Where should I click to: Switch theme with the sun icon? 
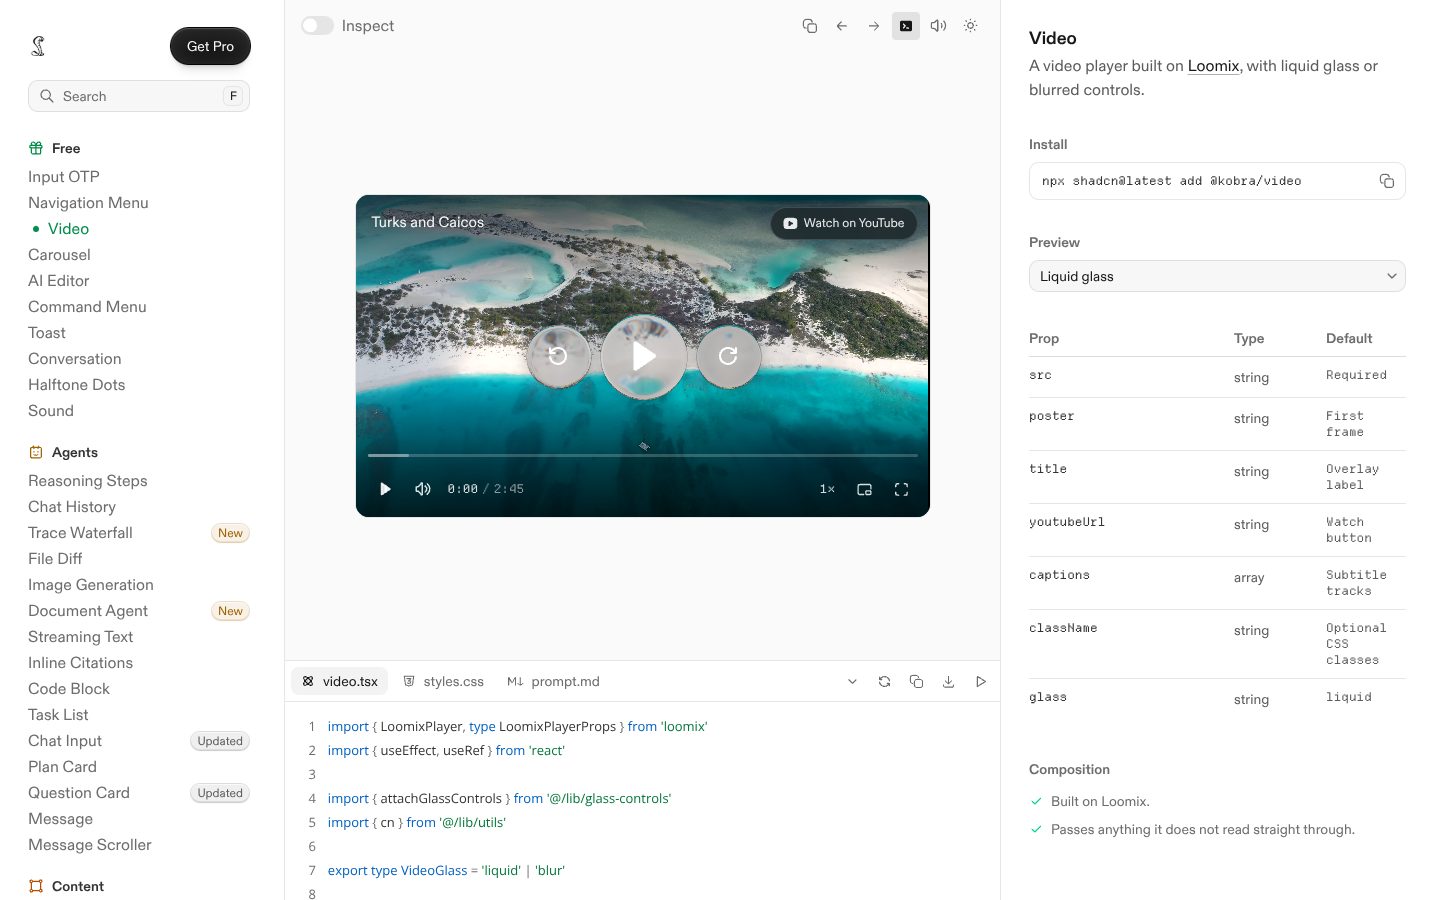coord(970,26)
